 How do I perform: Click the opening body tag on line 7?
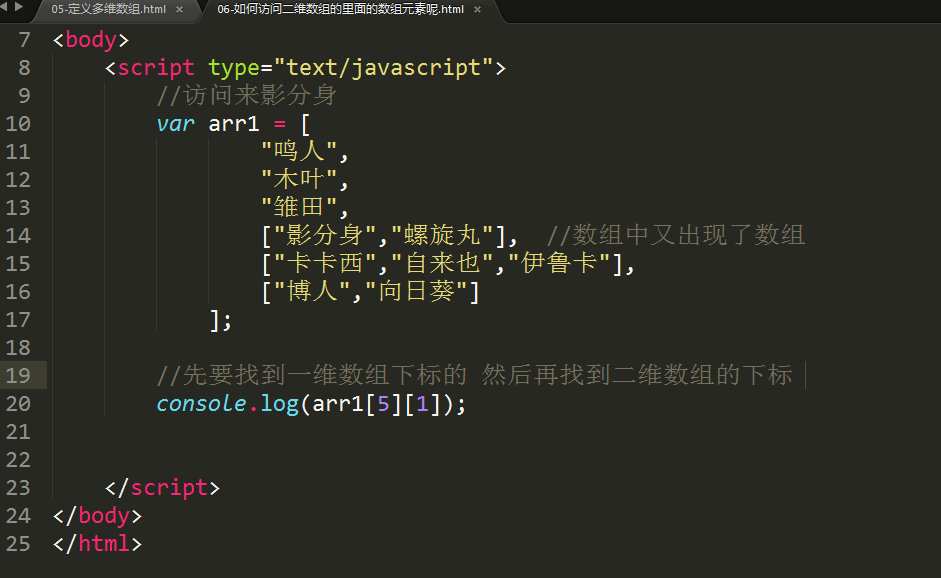pos(91,40)
